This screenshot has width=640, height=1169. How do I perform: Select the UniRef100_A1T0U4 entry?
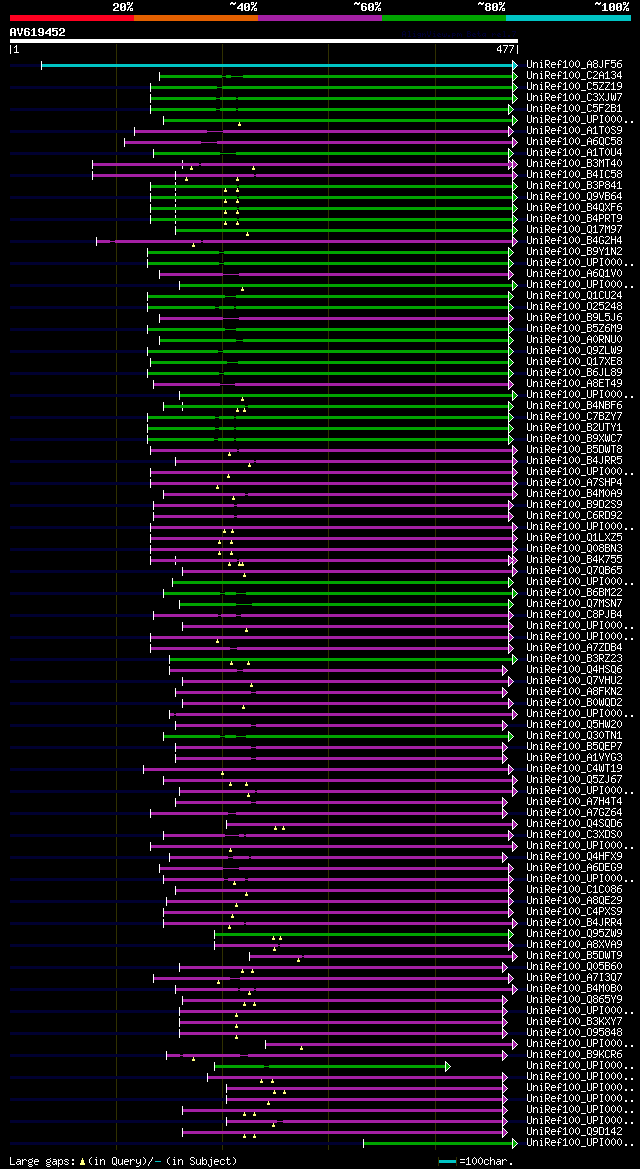pos(574,153)
